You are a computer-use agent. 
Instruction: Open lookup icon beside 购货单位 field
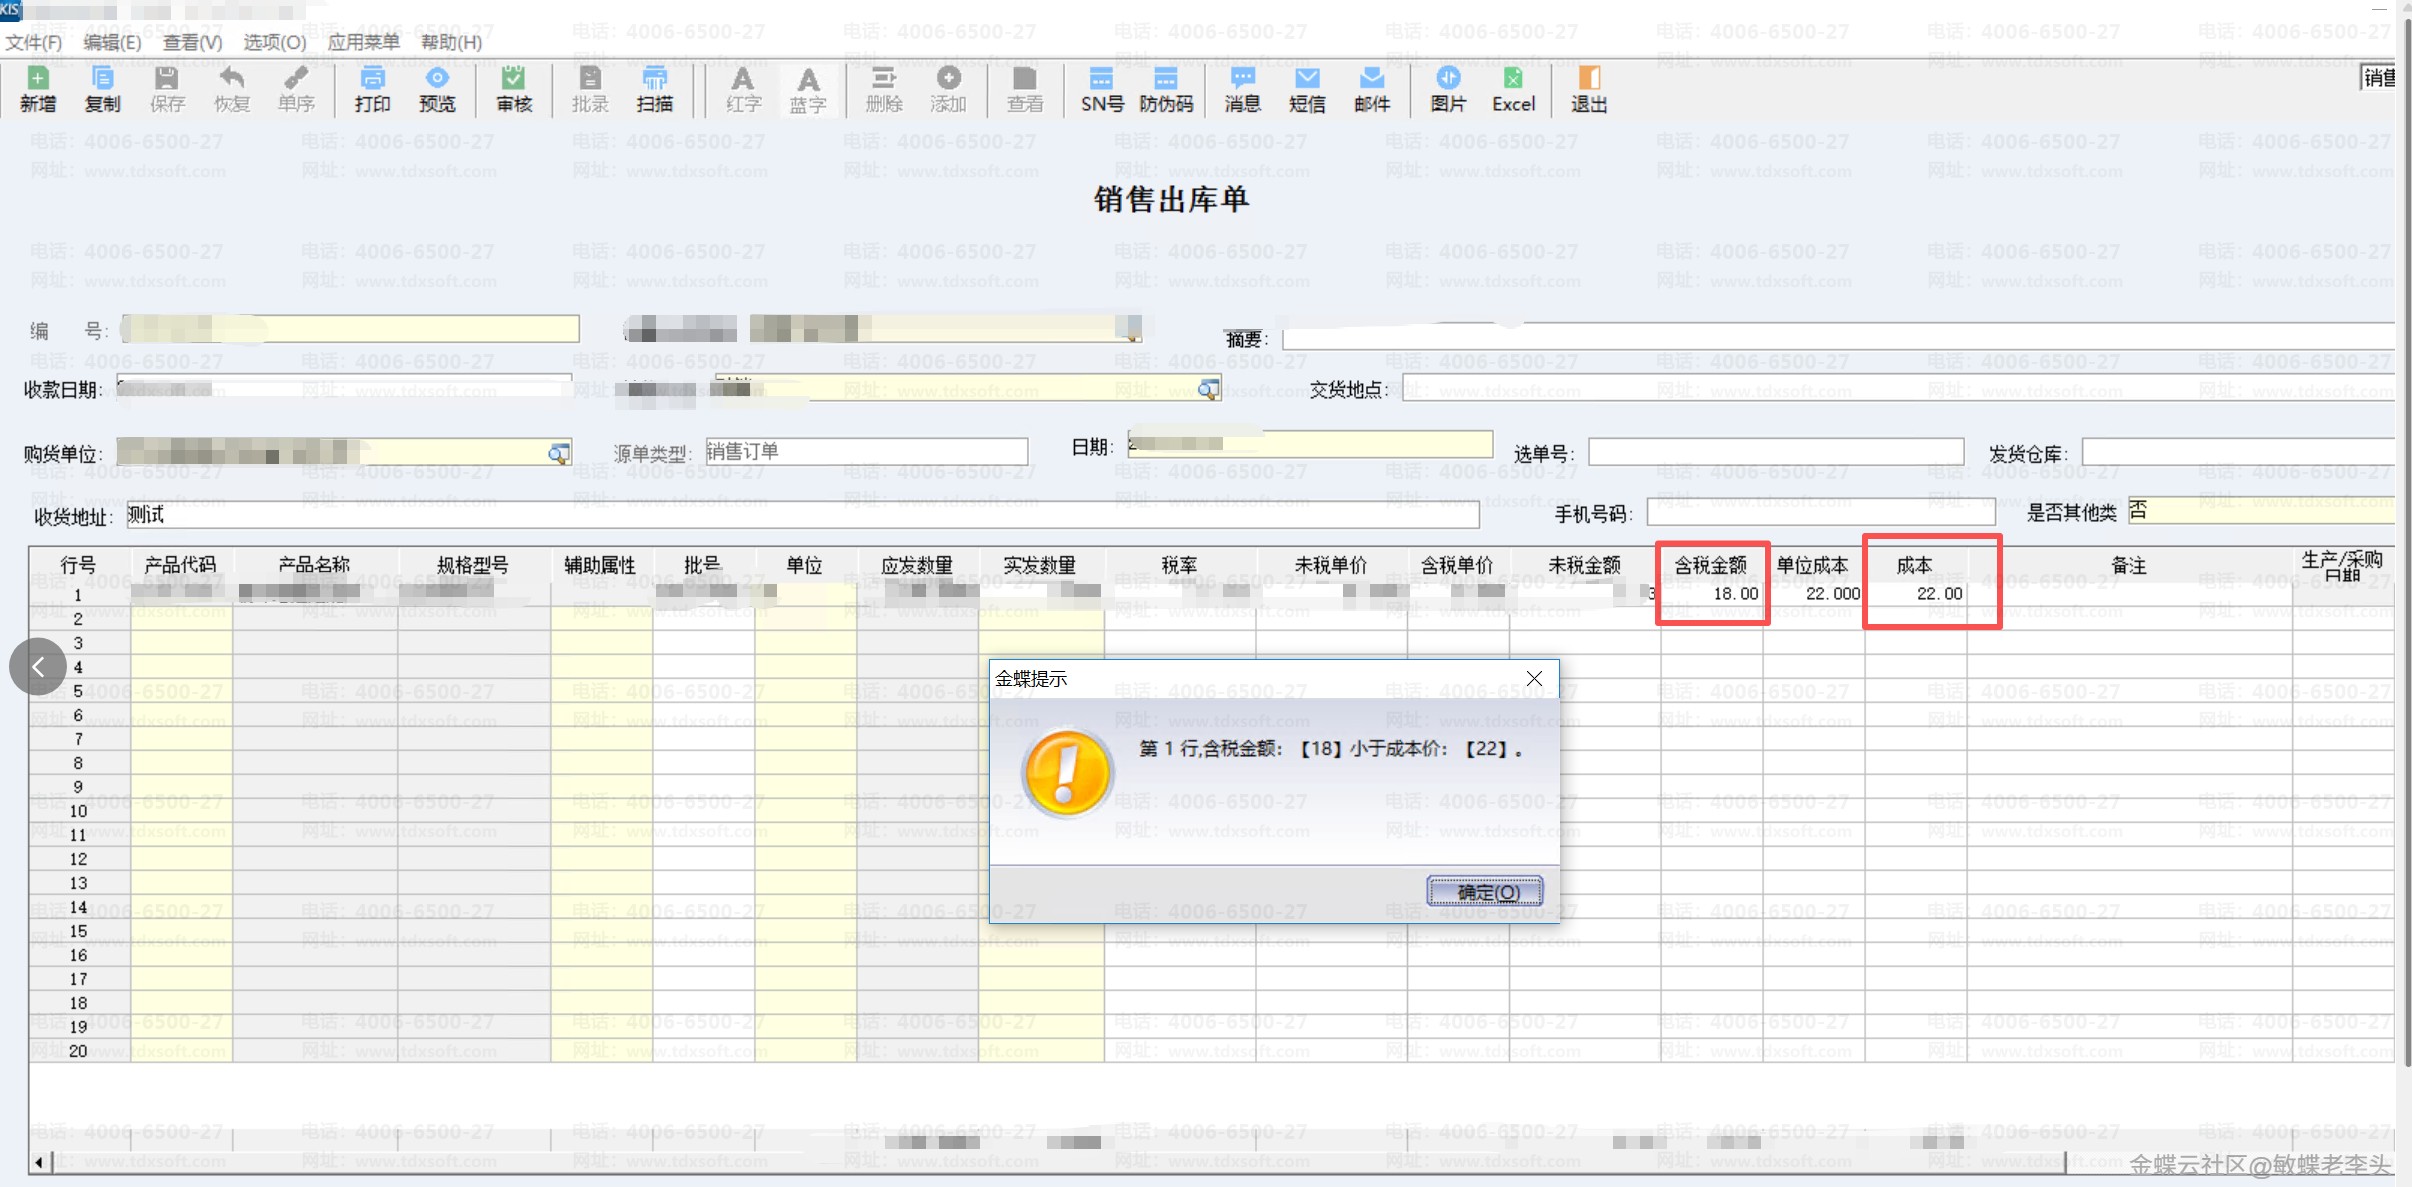(x=559, y=453)
